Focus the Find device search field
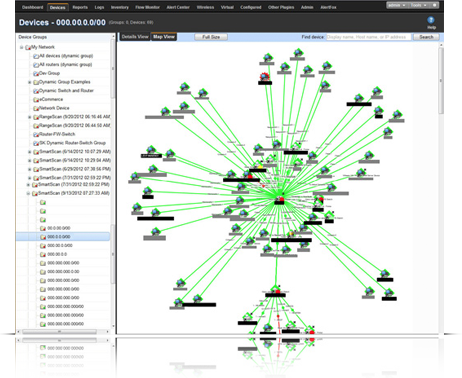The image size is (462, 378). point(369,37)
